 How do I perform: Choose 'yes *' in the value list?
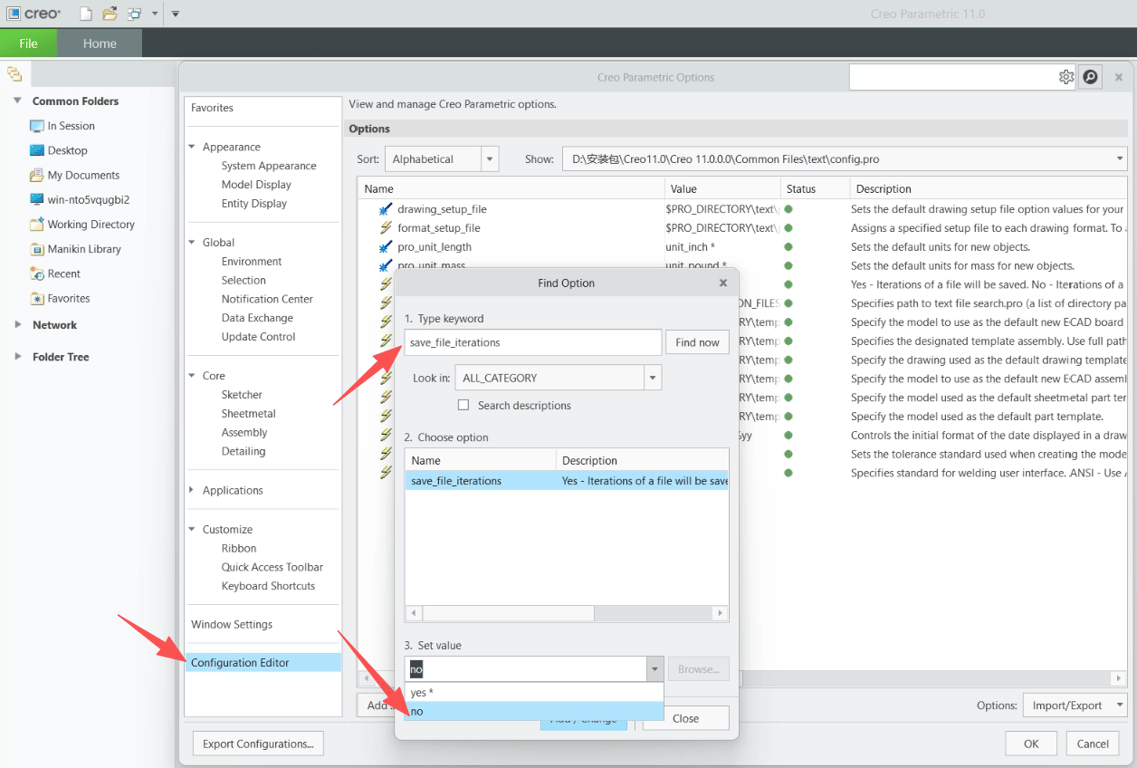534,693
